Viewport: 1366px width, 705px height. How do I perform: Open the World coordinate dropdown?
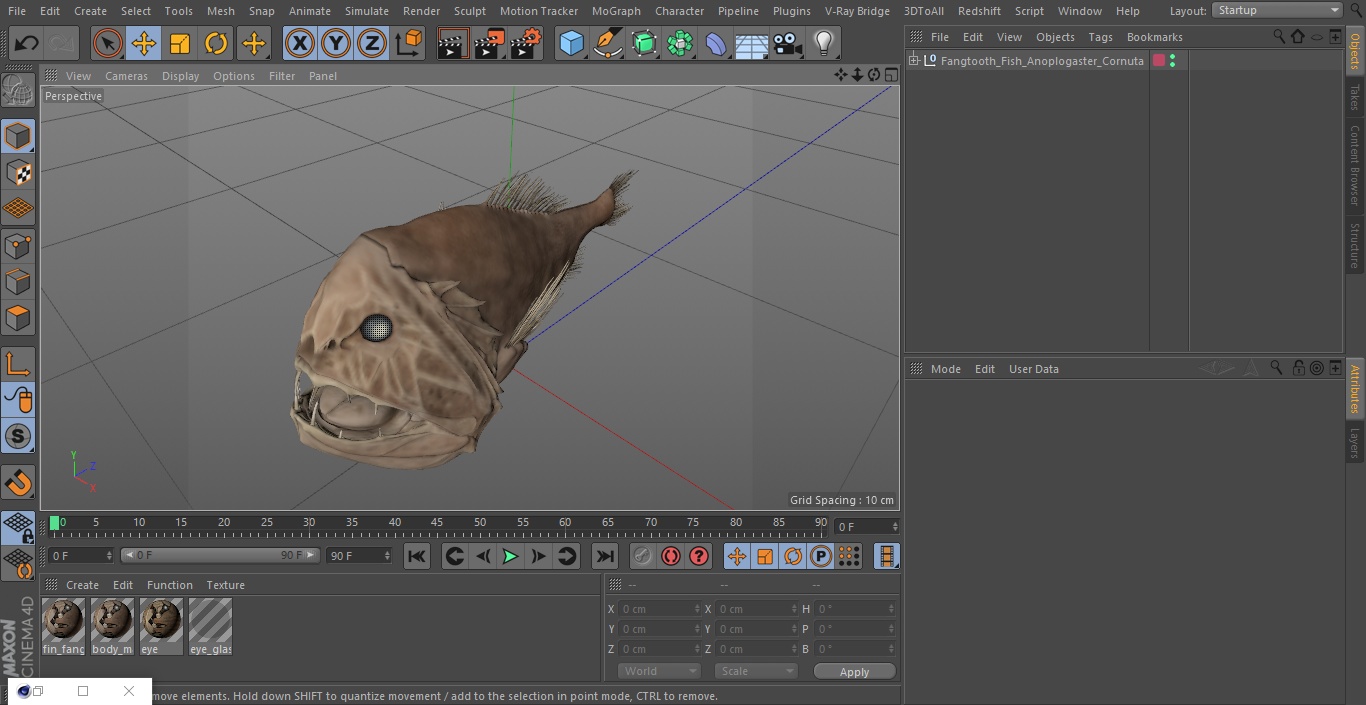click(658, 671)
